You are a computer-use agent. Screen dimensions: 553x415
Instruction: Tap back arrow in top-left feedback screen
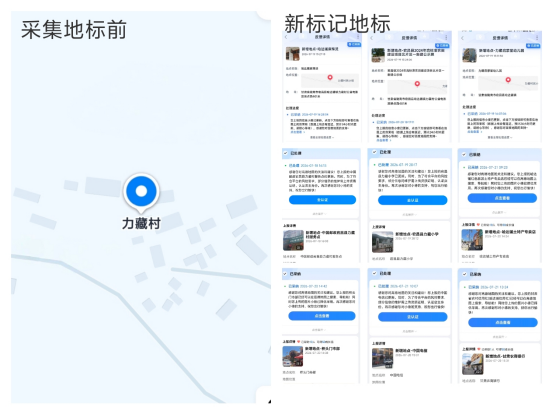tap(286, 37)
